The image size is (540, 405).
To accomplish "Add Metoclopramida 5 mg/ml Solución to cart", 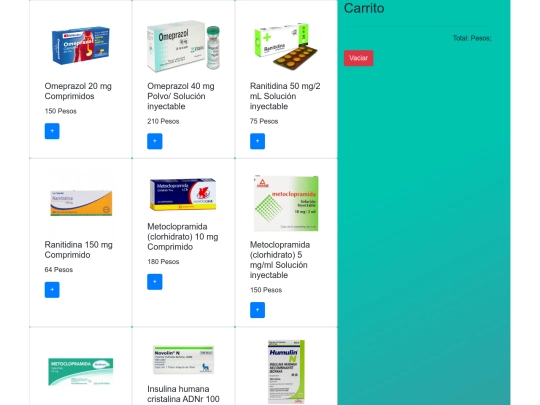I will click(257, 310).
